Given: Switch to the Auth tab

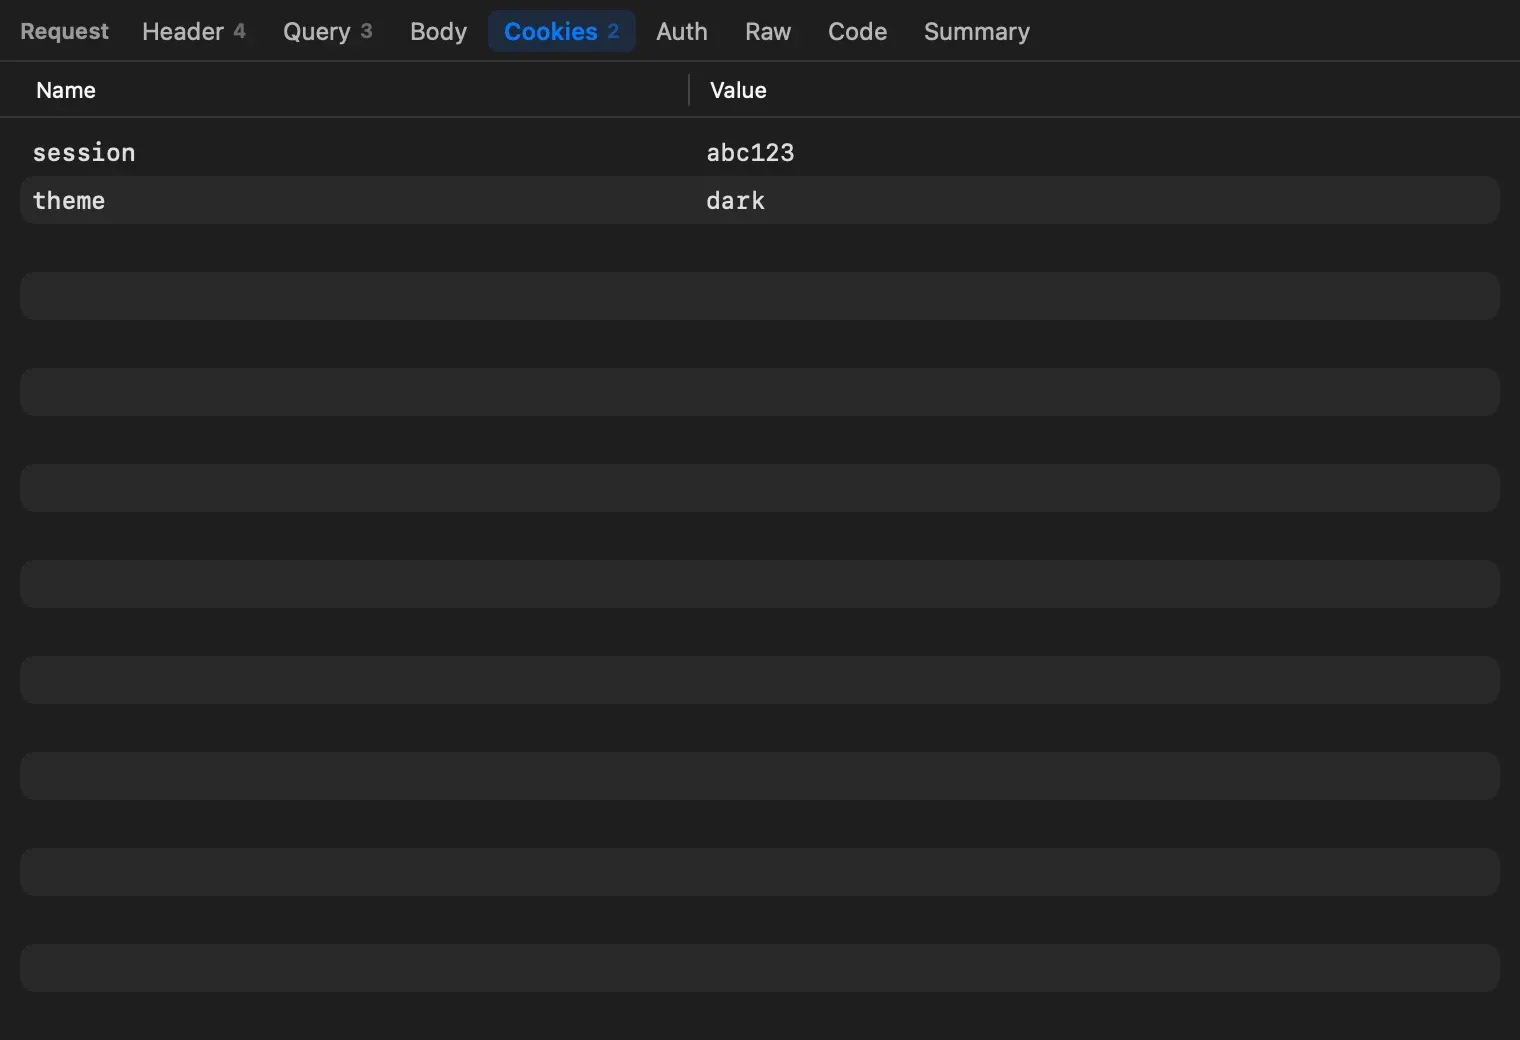Looking at the screenshot, I should click(682, 32).
